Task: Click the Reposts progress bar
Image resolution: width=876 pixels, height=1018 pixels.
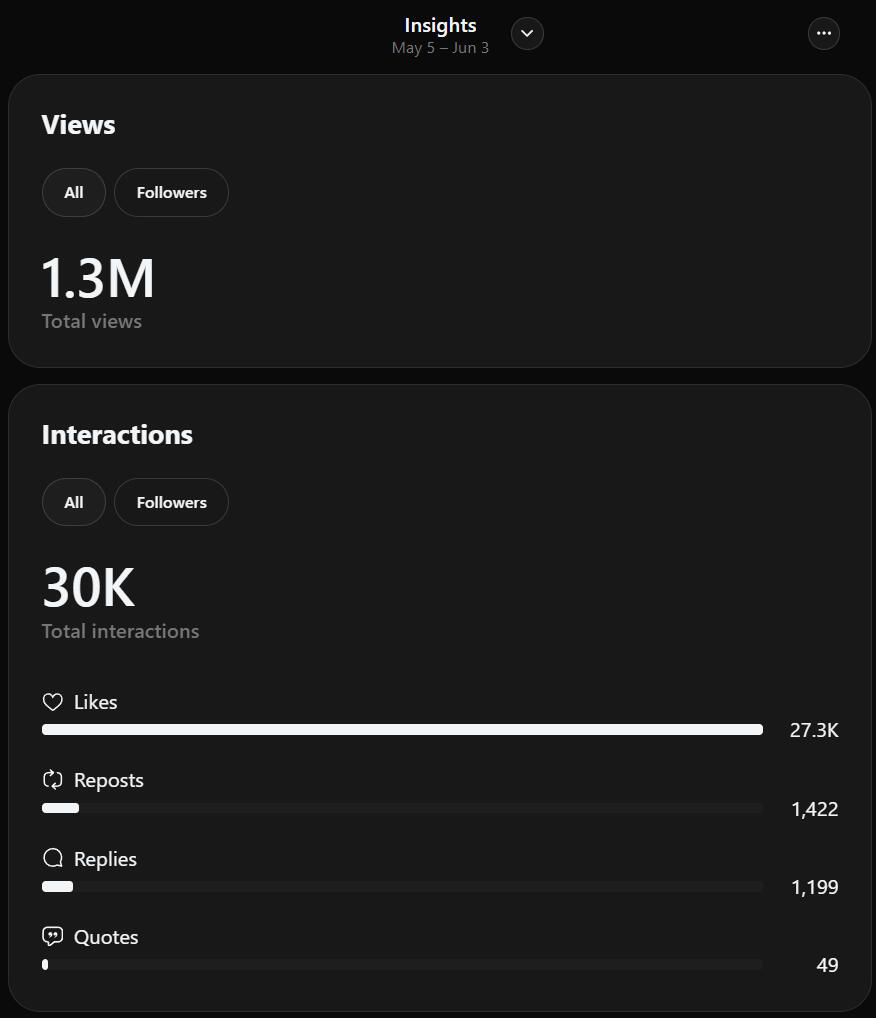Action: coord(402,808)
